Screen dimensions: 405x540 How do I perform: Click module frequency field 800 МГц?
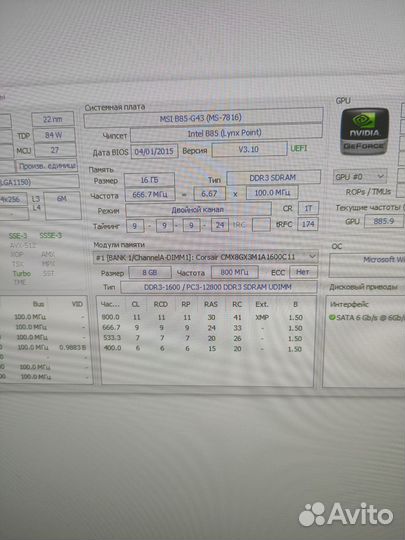235,272
